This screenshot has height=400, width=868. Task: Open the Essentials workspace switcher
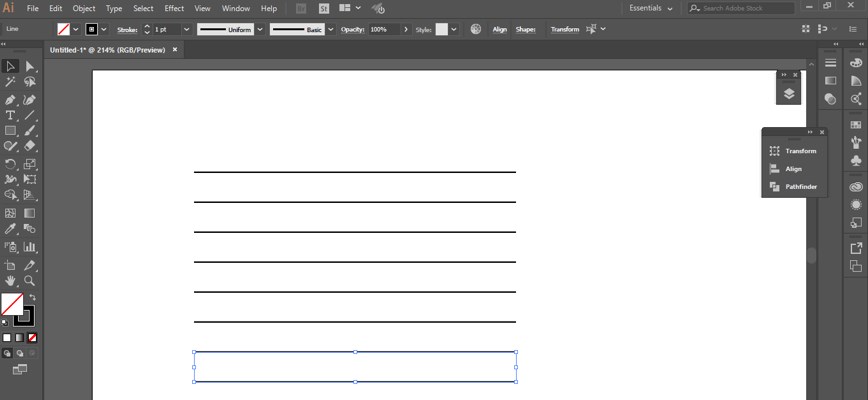(651, 8)
